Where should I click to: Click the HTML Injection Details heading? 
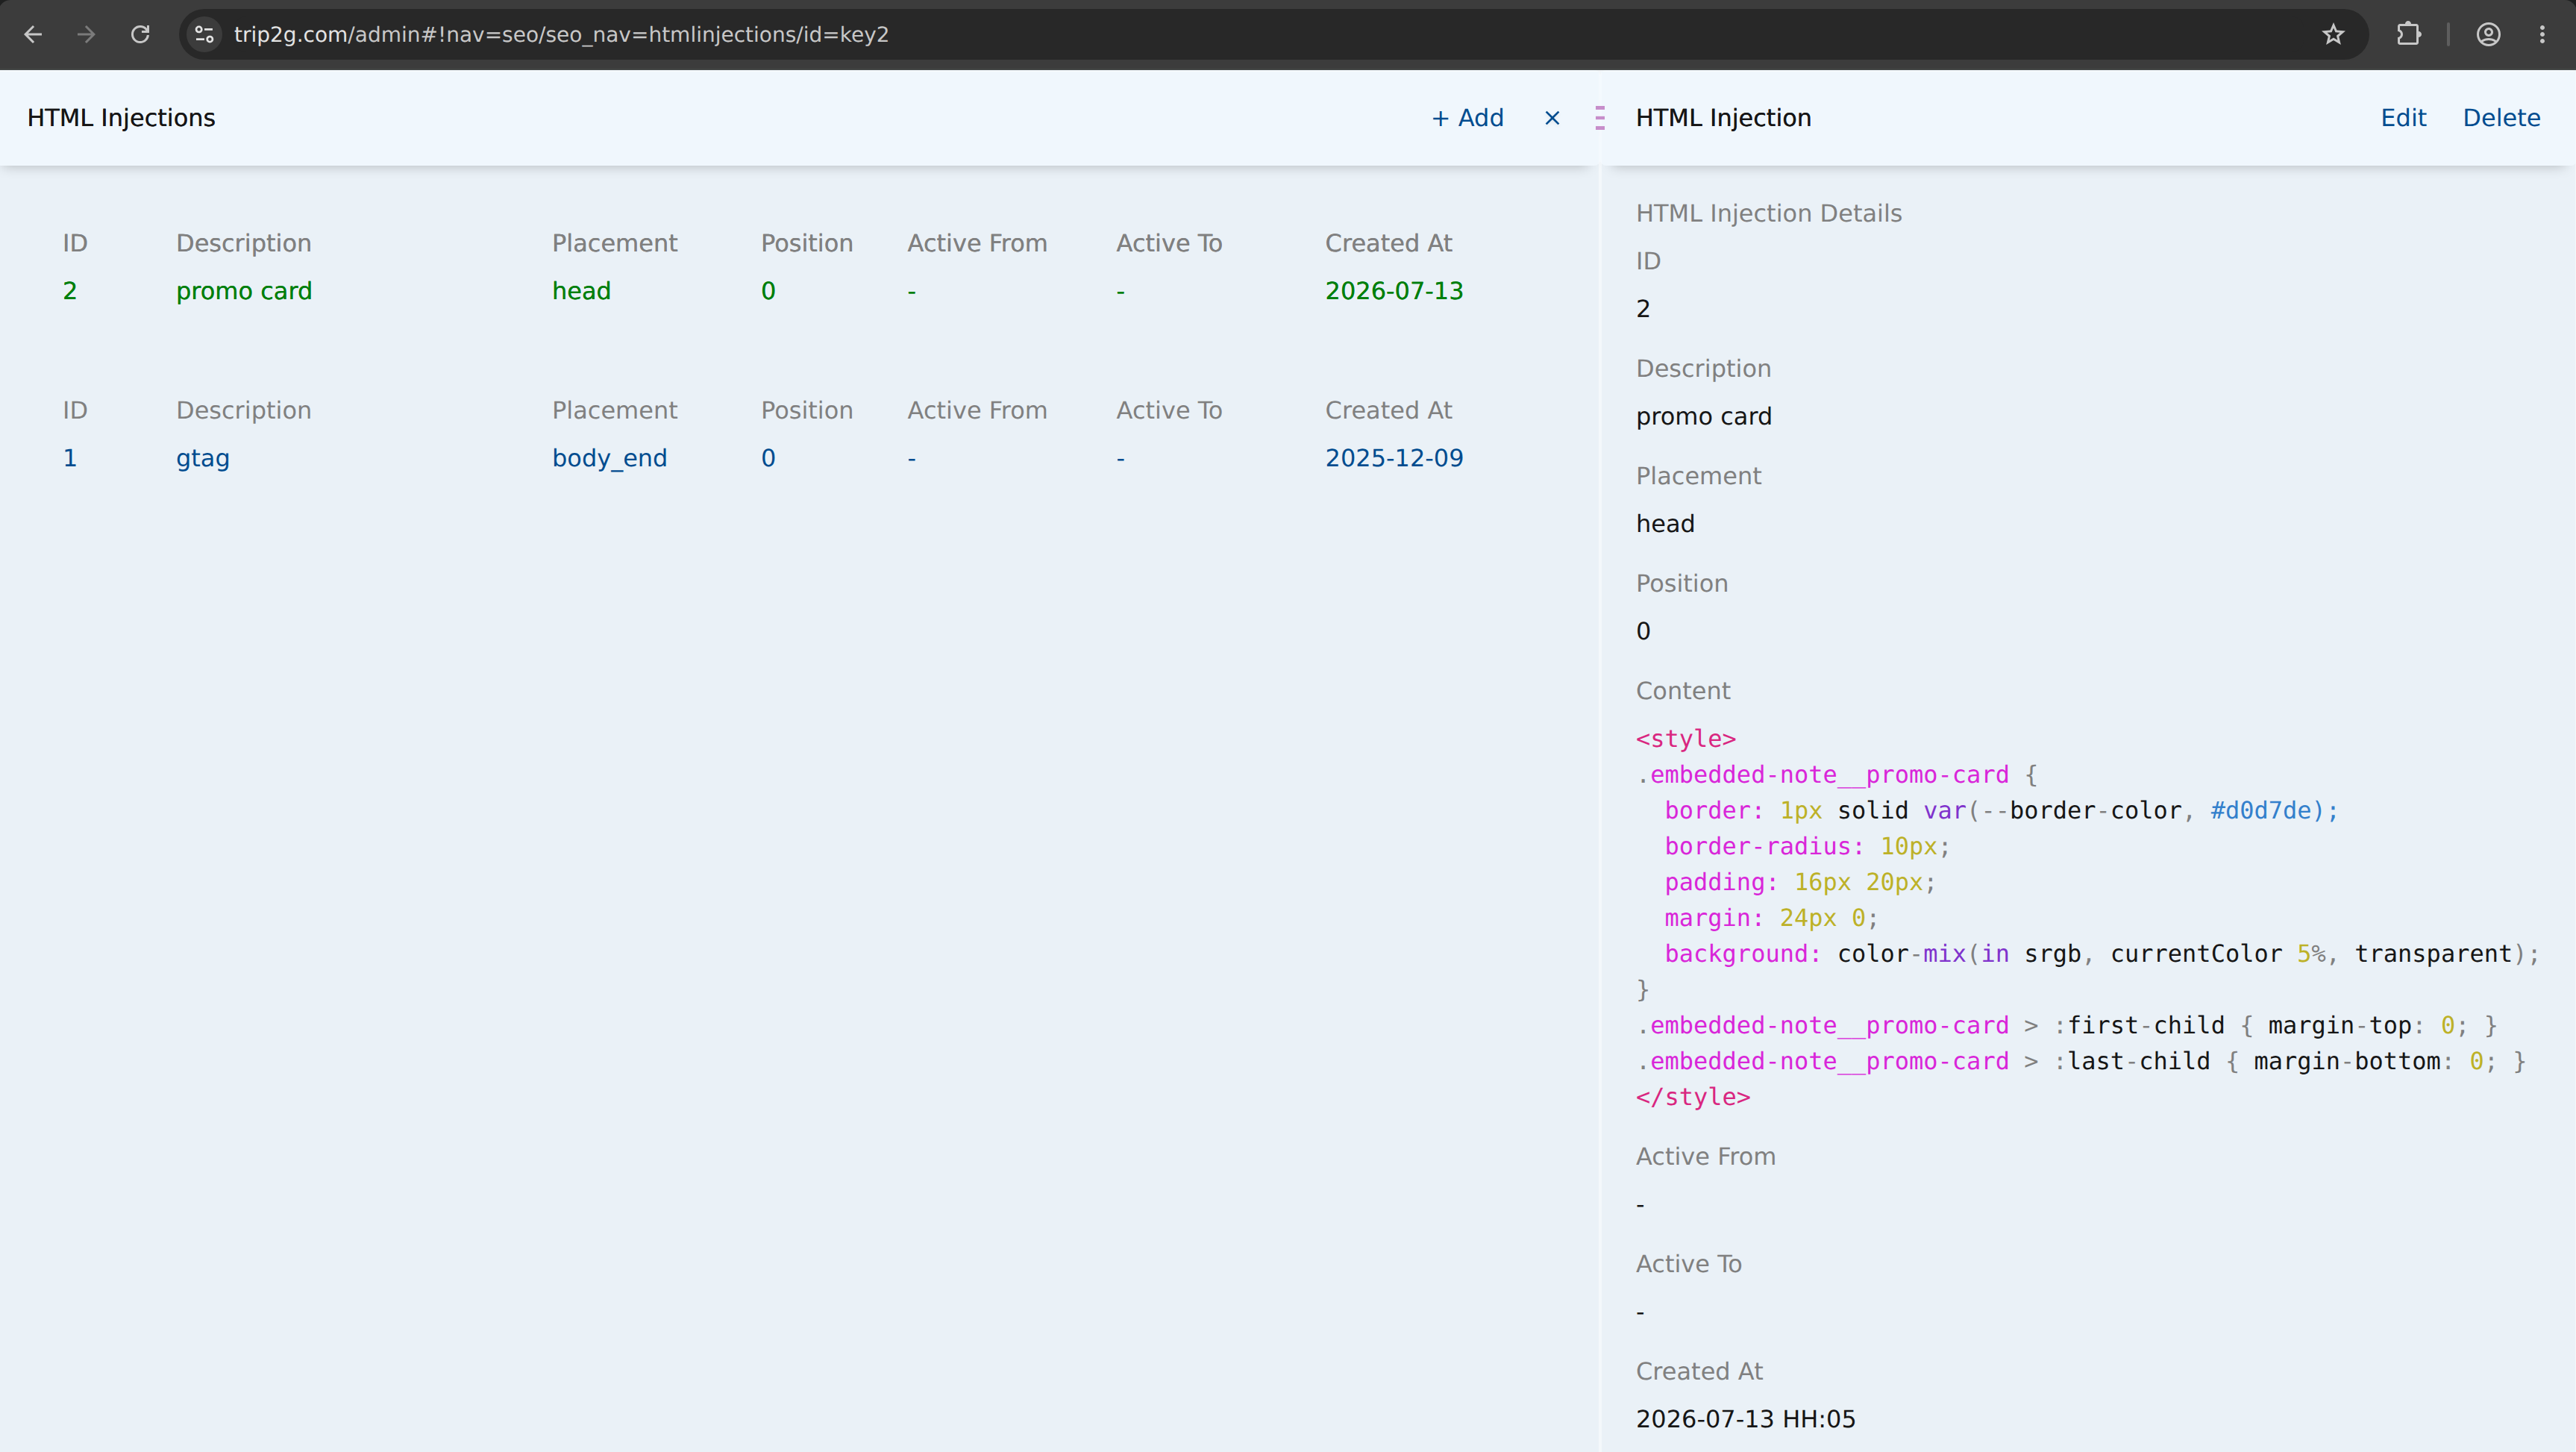click(1768, 214)
